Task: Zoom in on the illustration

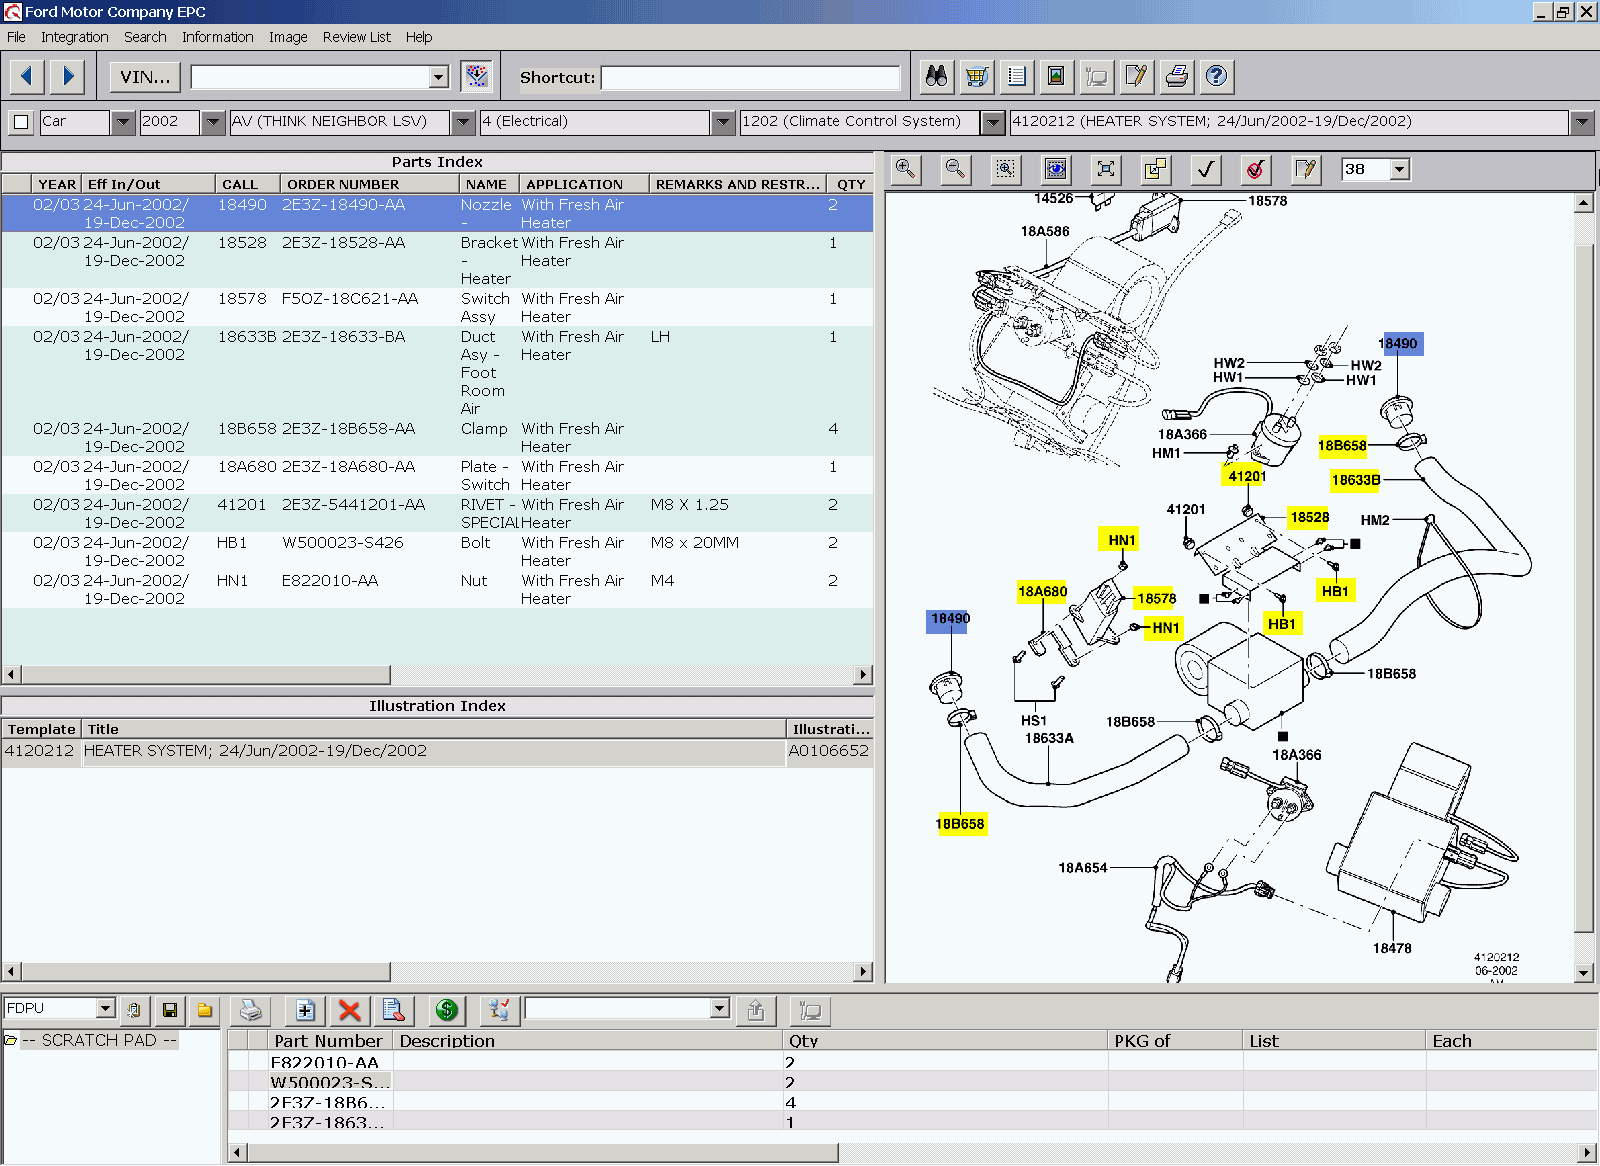Action: click(906, 169)
